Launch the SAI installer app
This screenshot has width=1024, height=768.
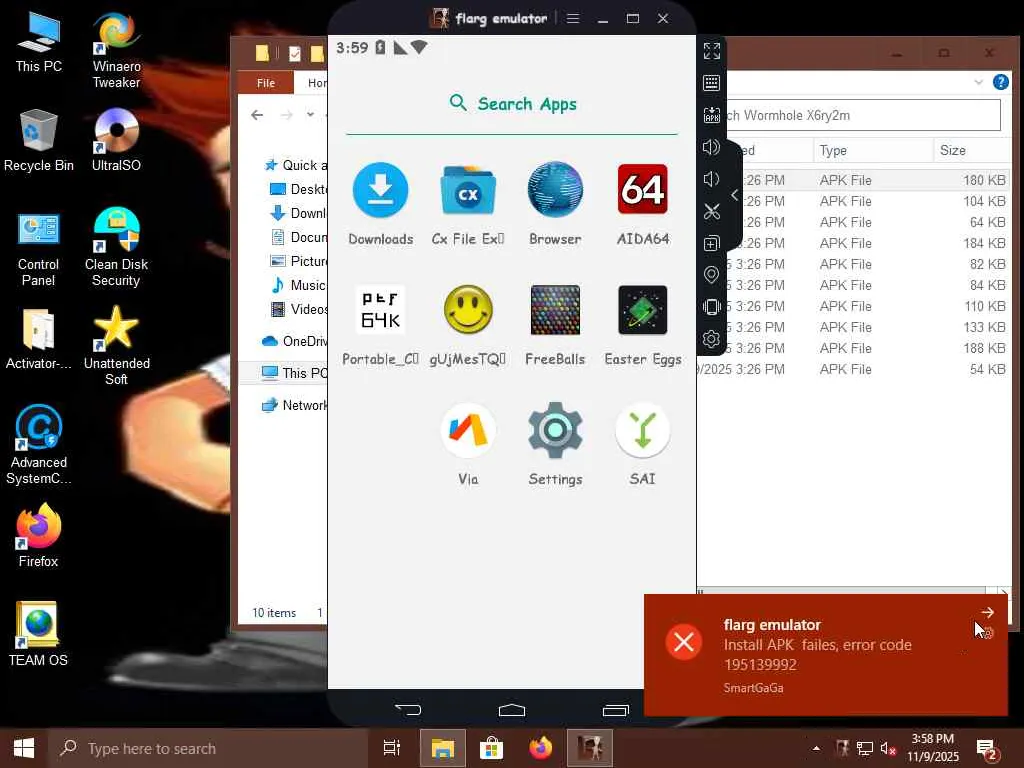(x=643, y=430)
